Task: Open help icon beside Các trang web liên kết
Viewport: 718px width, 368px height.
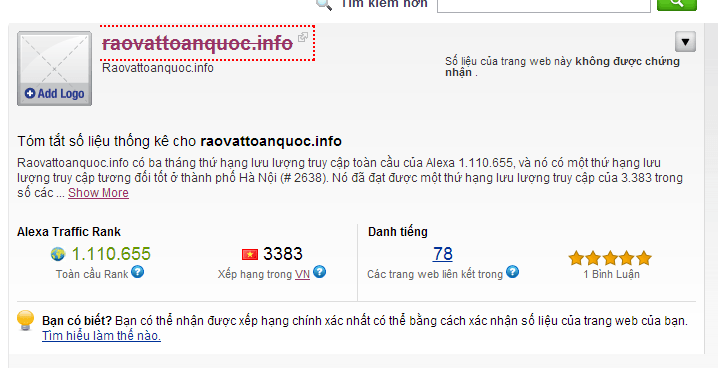Action: [x=512, y=272]
